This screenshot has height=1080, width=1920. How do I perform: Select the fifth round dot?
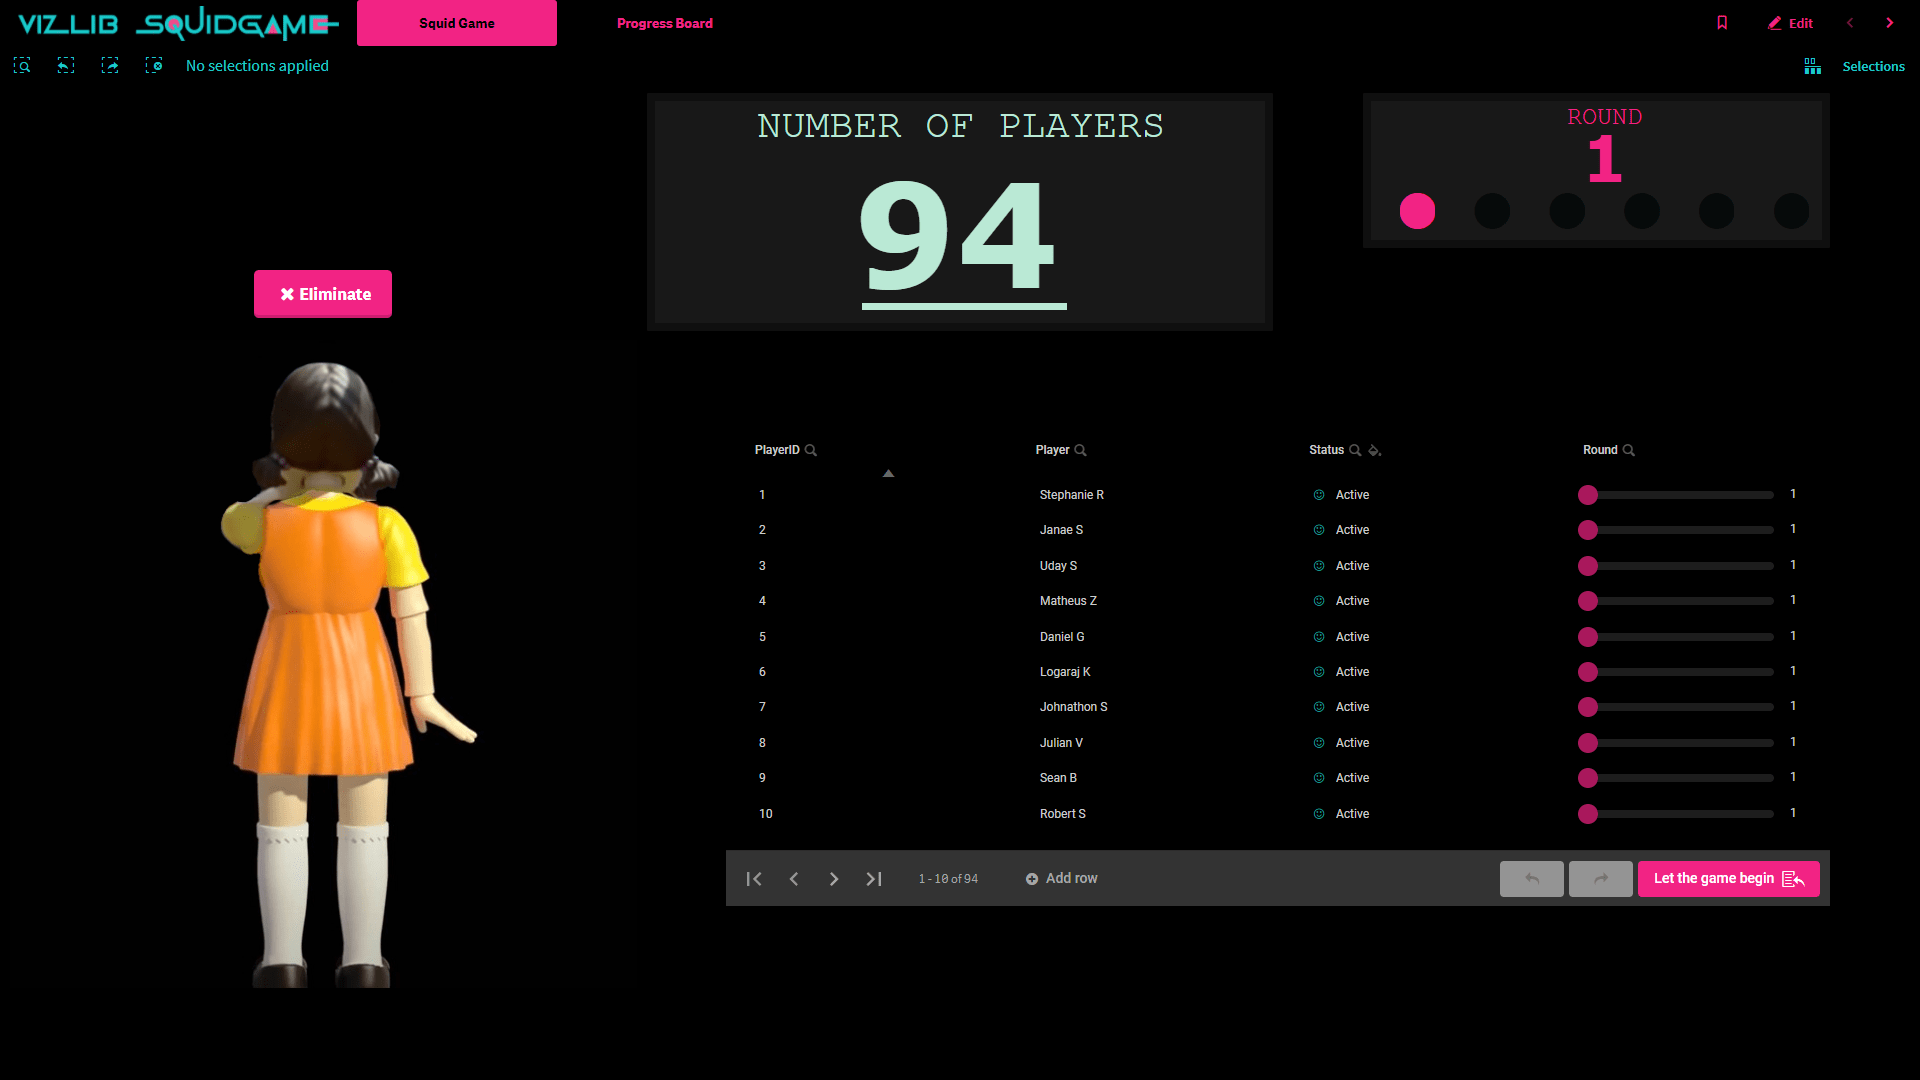pos(1717,211)
